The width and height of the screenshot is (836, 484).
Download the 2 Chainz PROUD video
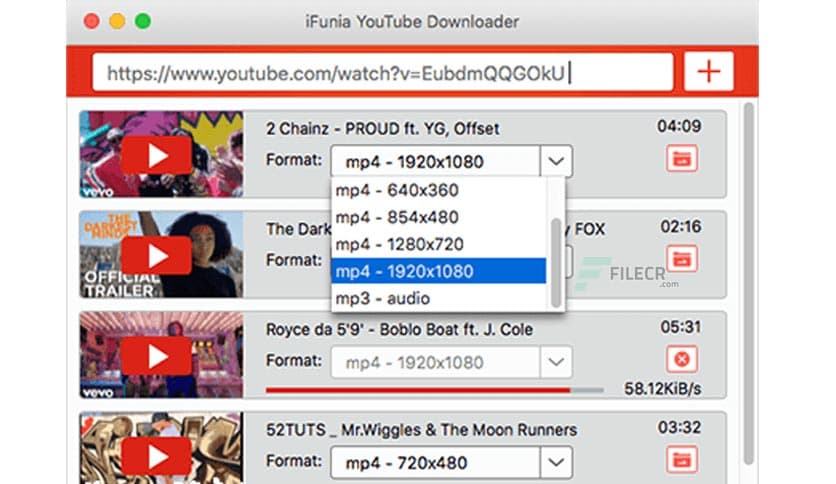point(681,159)
